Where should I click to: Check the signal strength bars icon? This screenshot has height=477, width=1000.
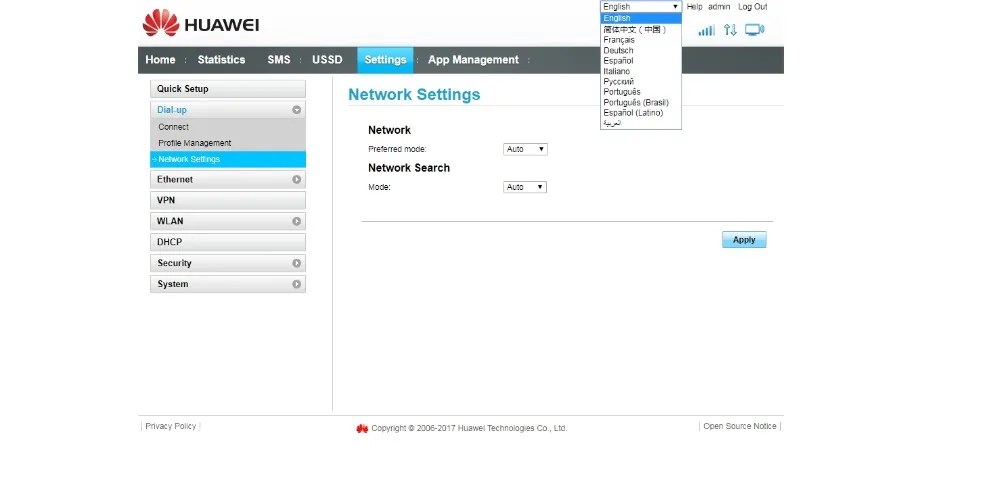706,30
